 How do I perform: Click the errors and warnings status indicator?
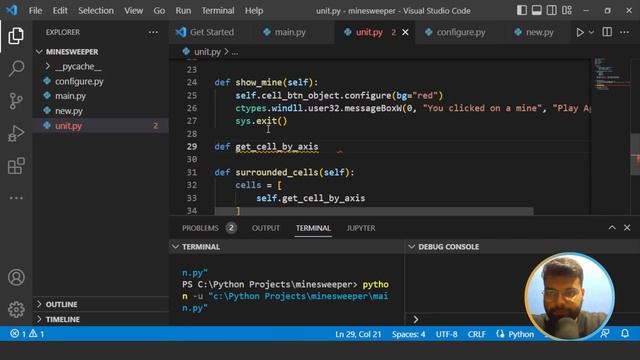click(27, 334)
